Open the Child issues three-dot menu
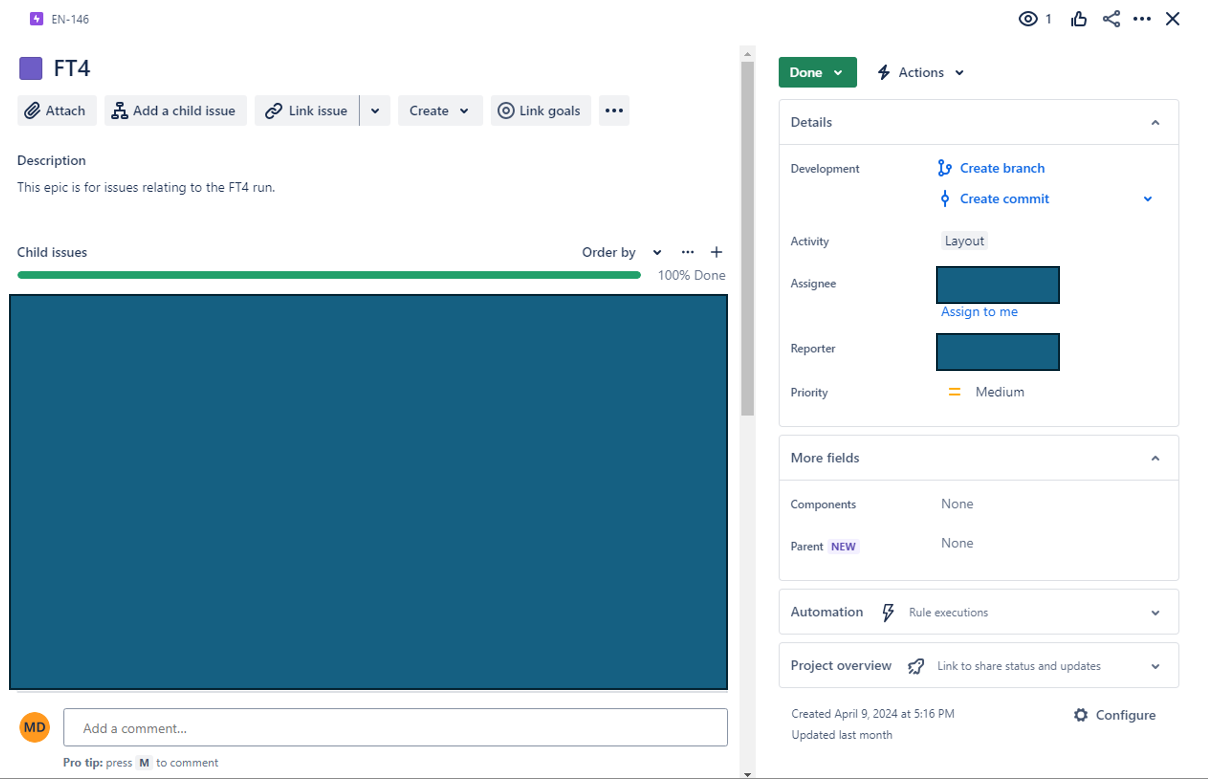The image size is (1208, 779). (x=688, y=252)
